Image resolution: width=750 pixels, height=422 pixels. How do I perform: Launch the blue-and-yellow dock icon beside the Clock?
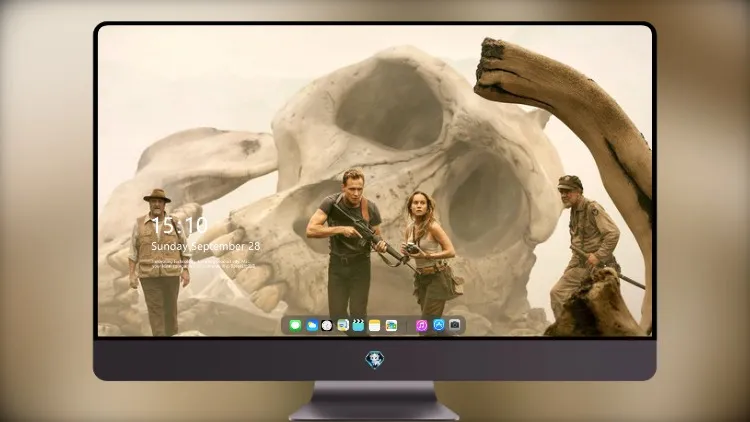click(343, 326)
